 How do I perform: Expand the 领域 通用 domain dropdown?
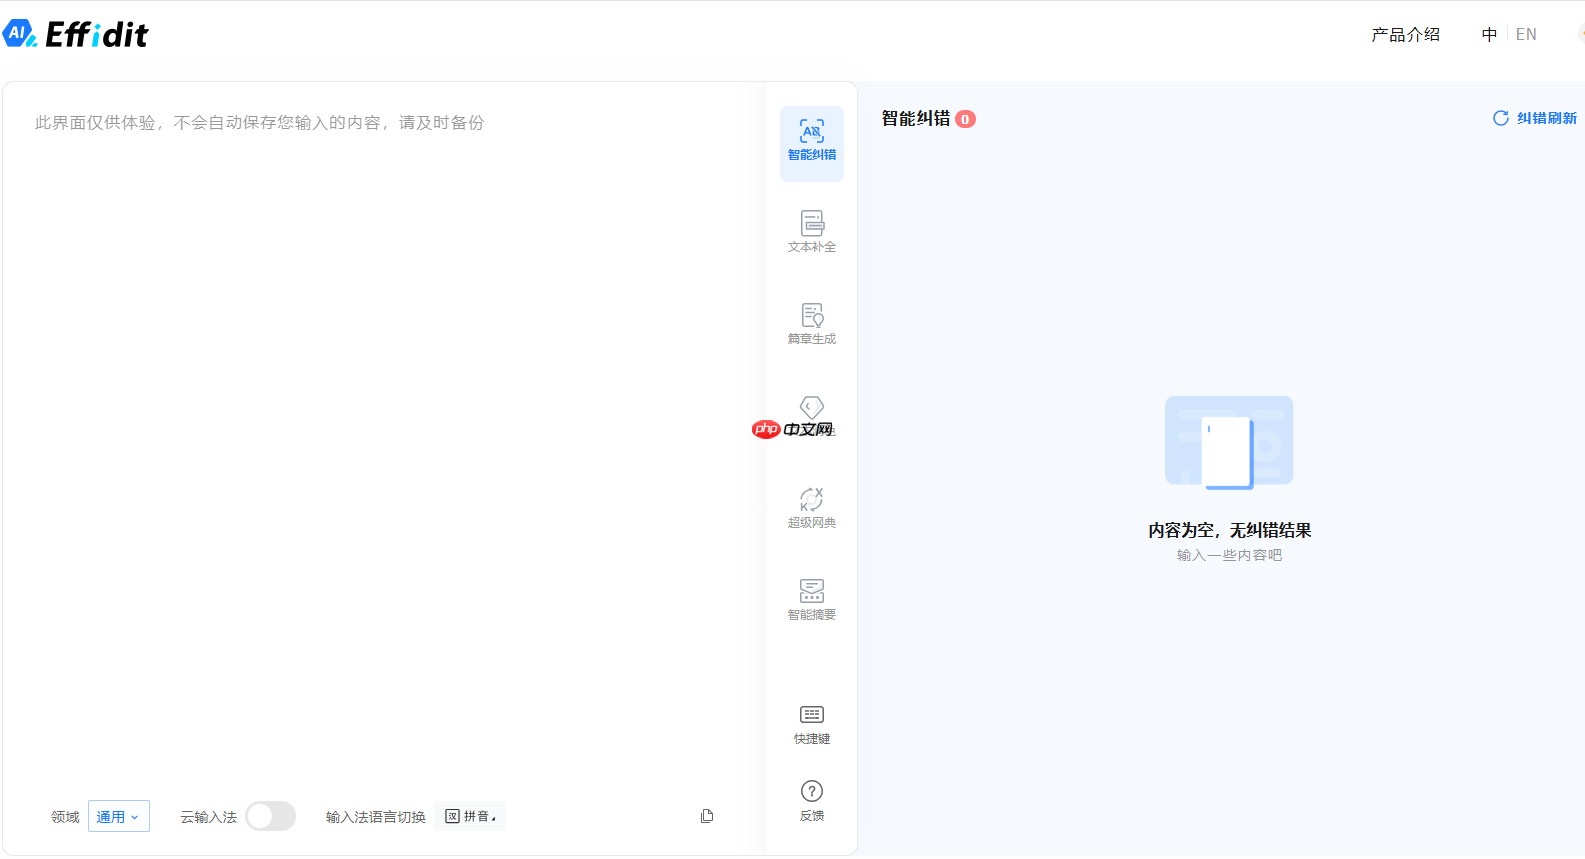click(119, 816)
